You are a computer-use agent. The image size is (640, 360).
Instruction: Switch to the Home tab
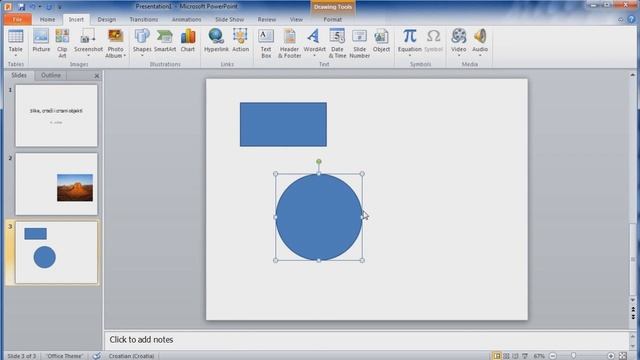[x=47, y=19]
